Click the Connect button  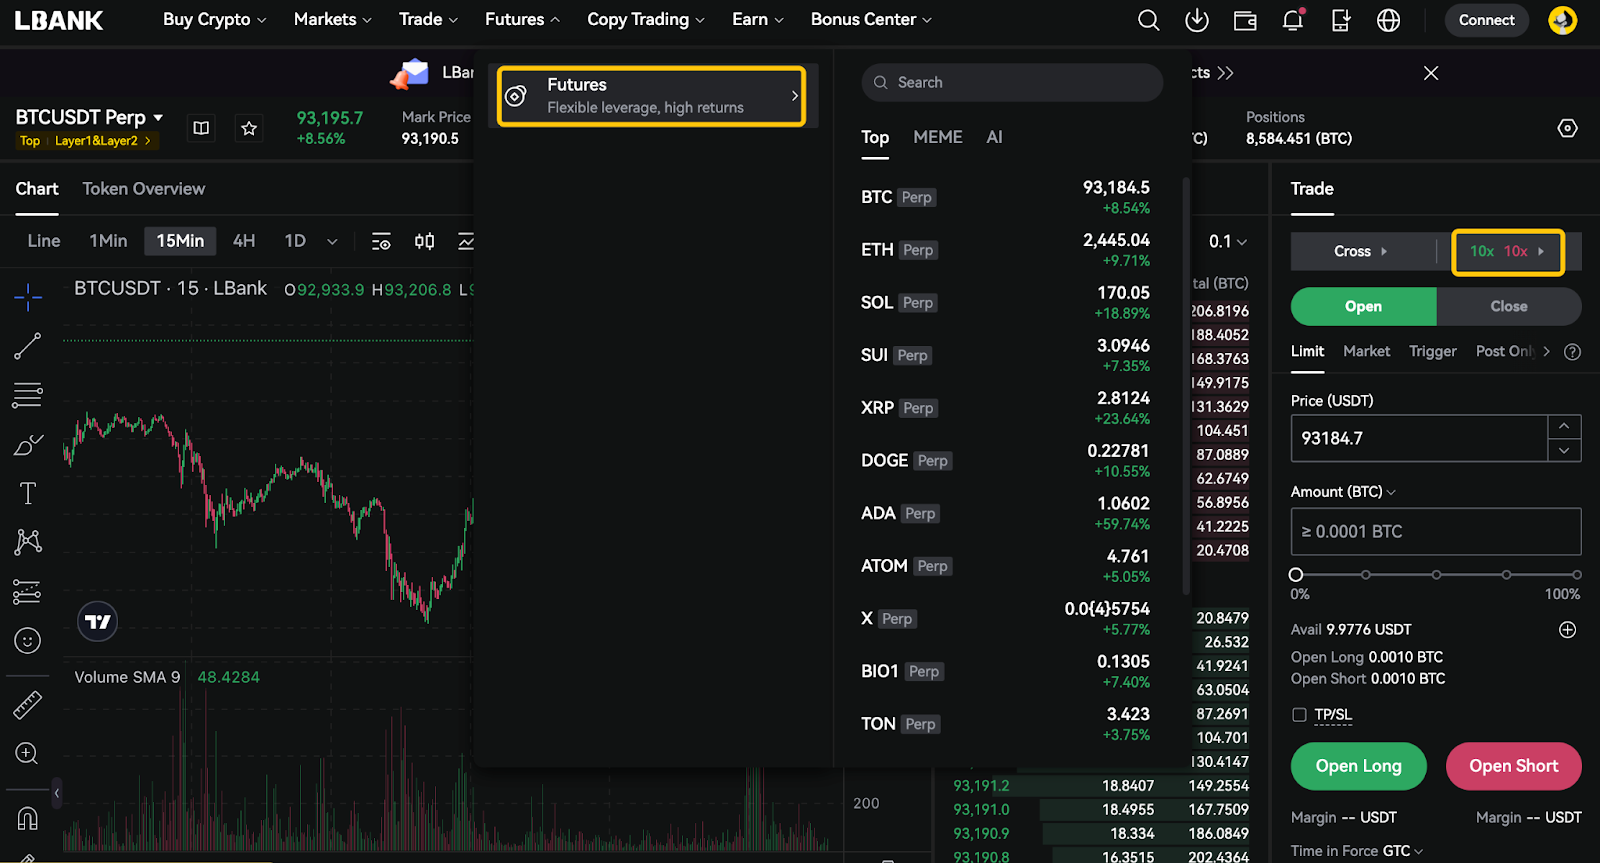point(1486,20)
